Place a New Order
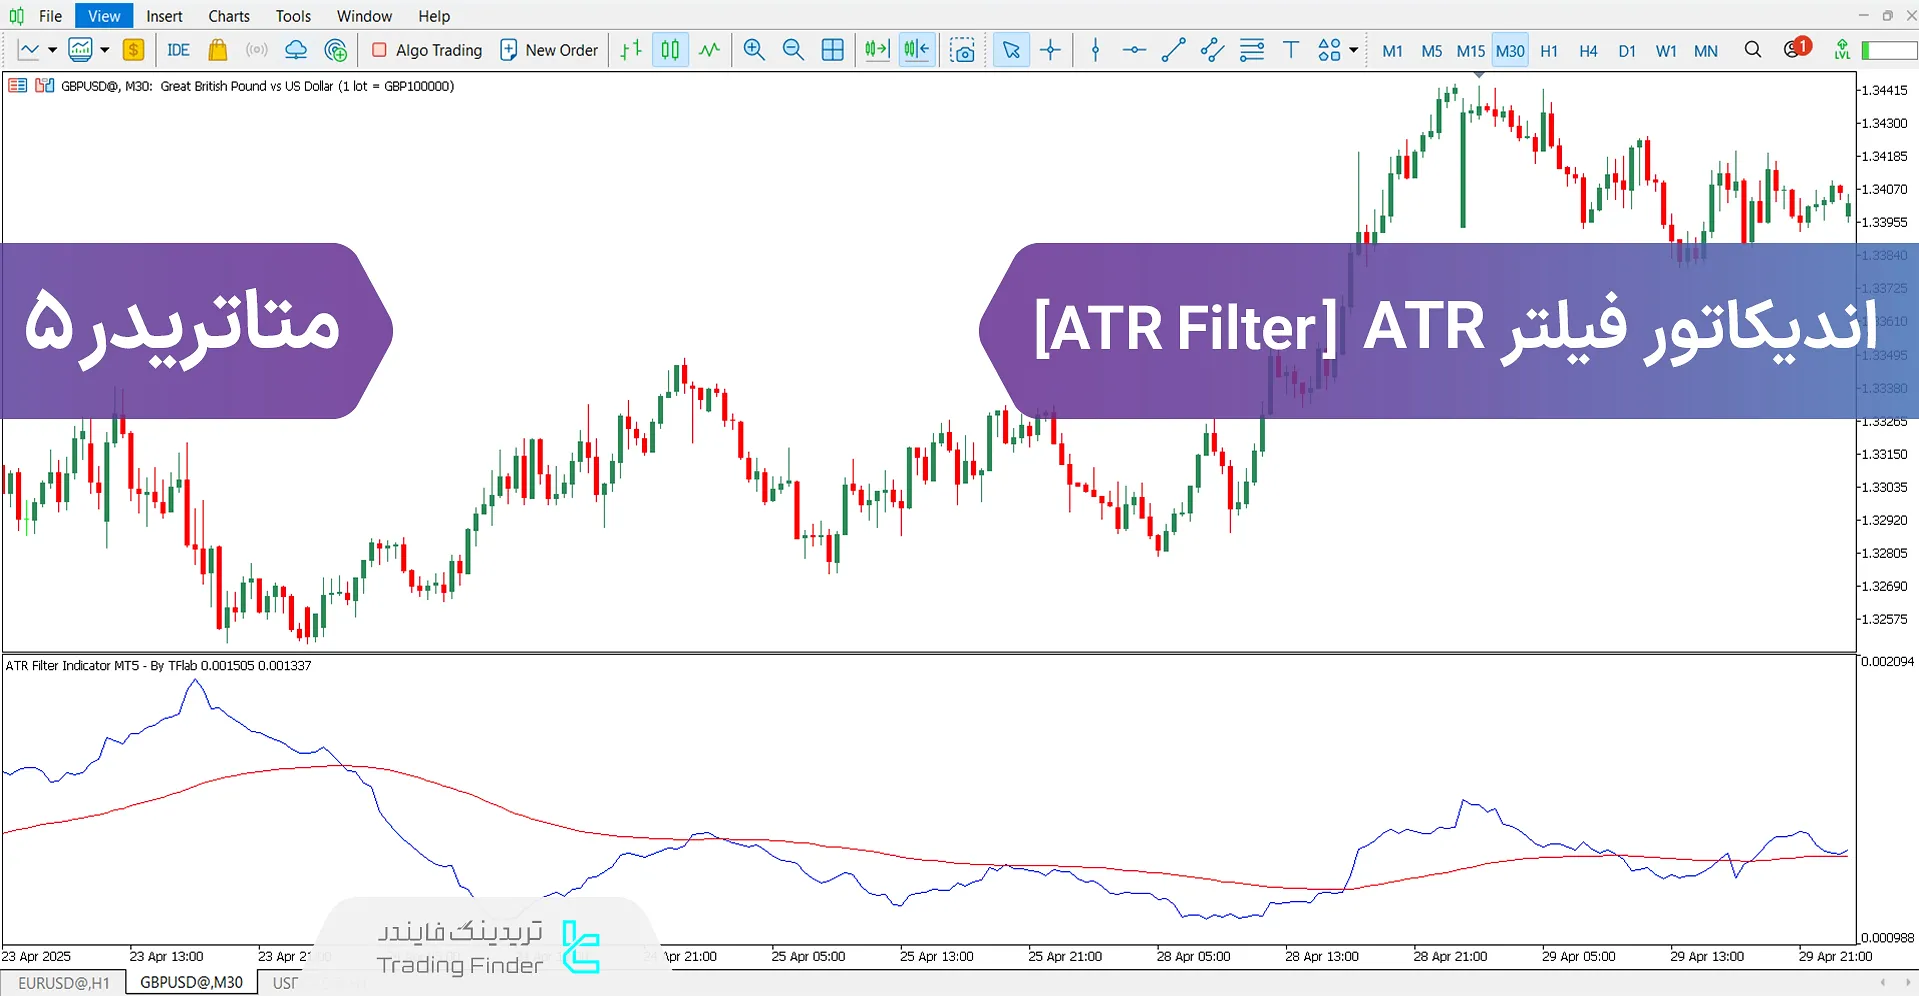 [549, 50]
